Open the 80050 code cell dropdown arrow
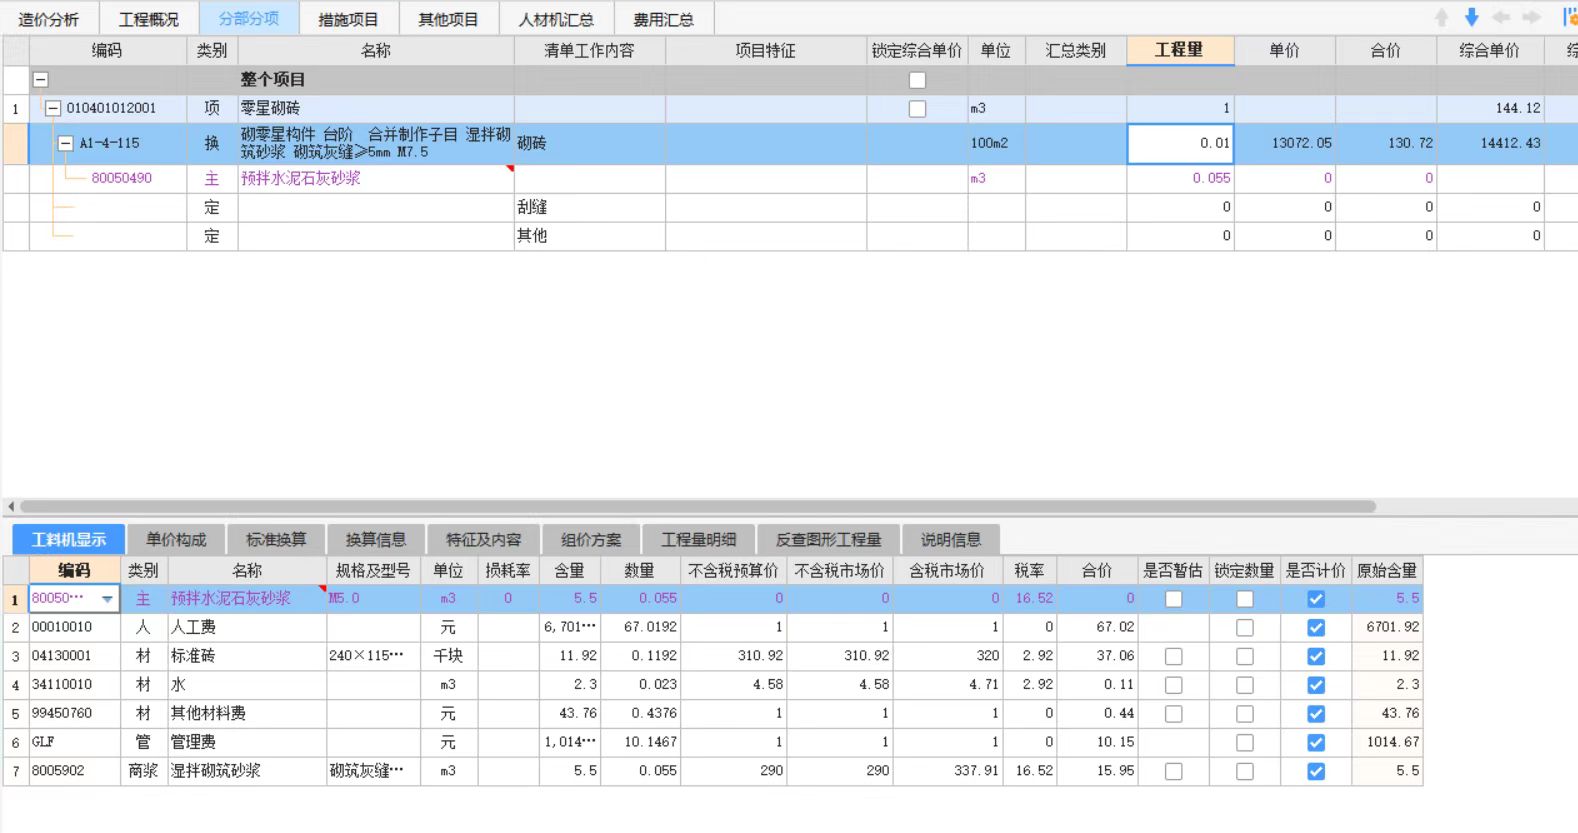This screenshot has height=833, width=1578. (107, 599)
